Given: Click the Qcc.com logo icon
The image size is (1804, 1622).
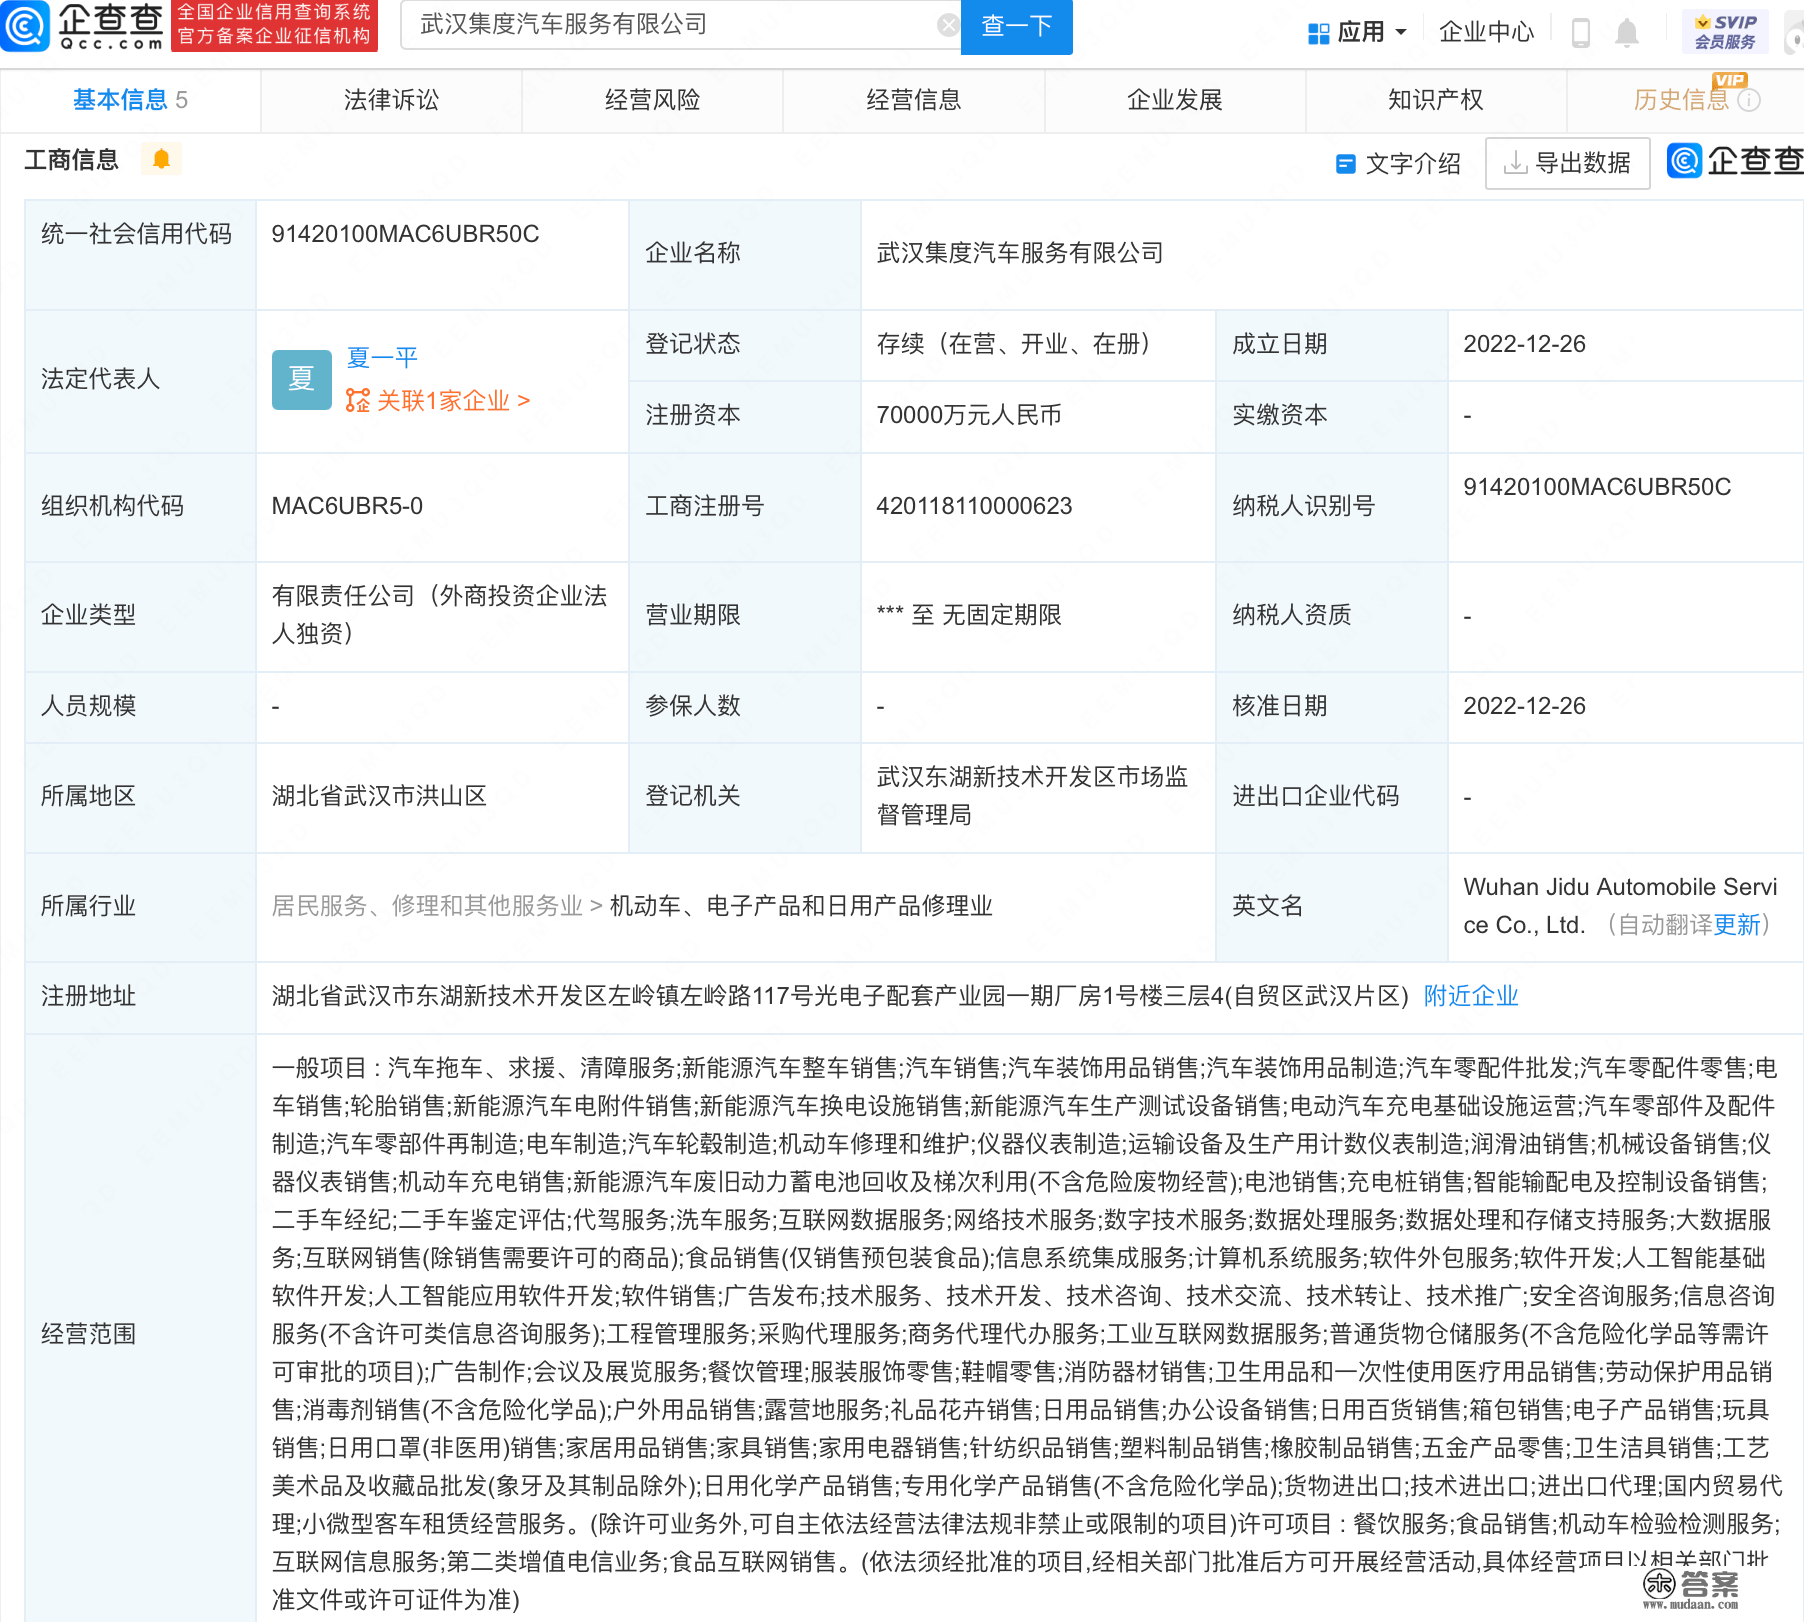Looking at the screenshot, I should (24, 25).
